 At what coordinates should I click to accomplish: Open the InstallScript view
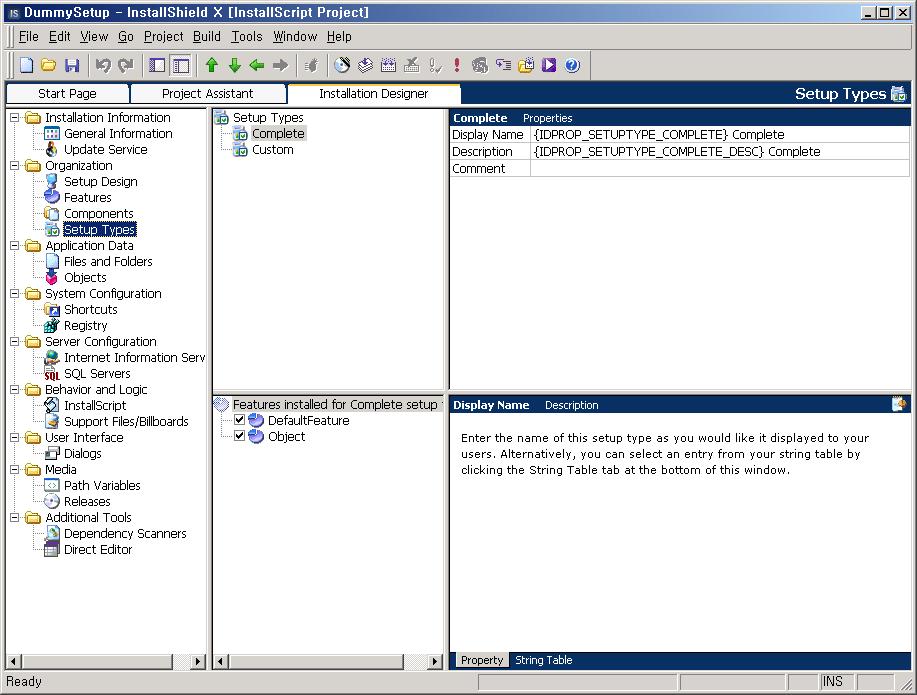[95, 405]
